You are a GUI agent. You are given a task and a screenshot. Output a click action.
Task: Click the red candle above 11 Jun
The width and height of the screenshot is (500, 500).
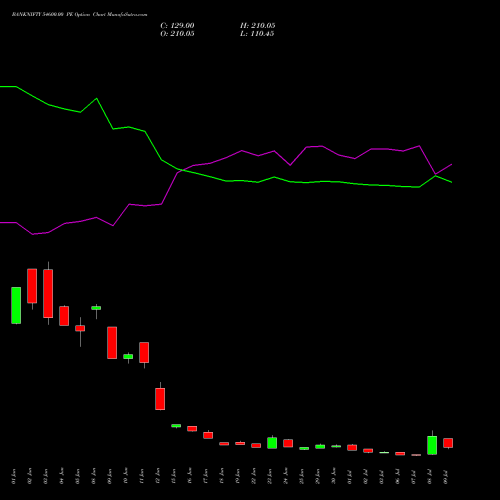[x=144, y=352]
